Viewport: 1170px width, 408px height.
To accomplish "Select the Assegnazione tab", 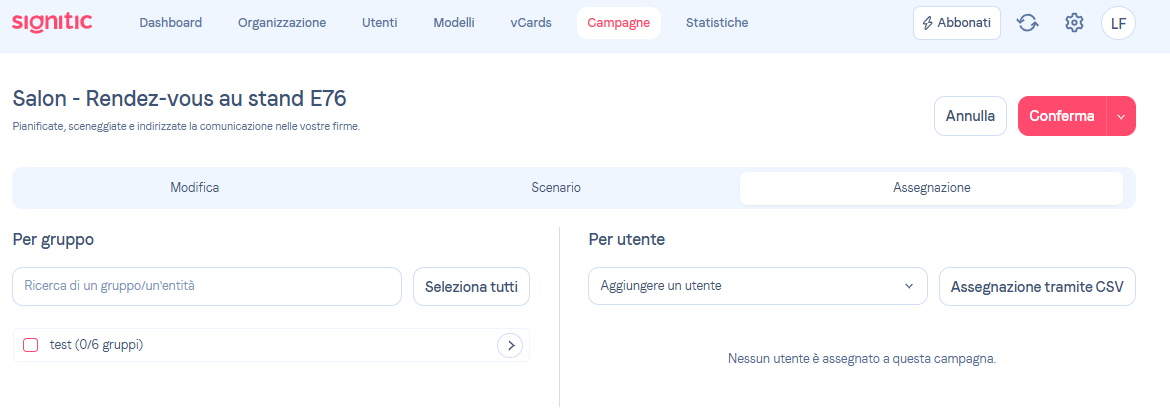I will [x=931, y=188].
